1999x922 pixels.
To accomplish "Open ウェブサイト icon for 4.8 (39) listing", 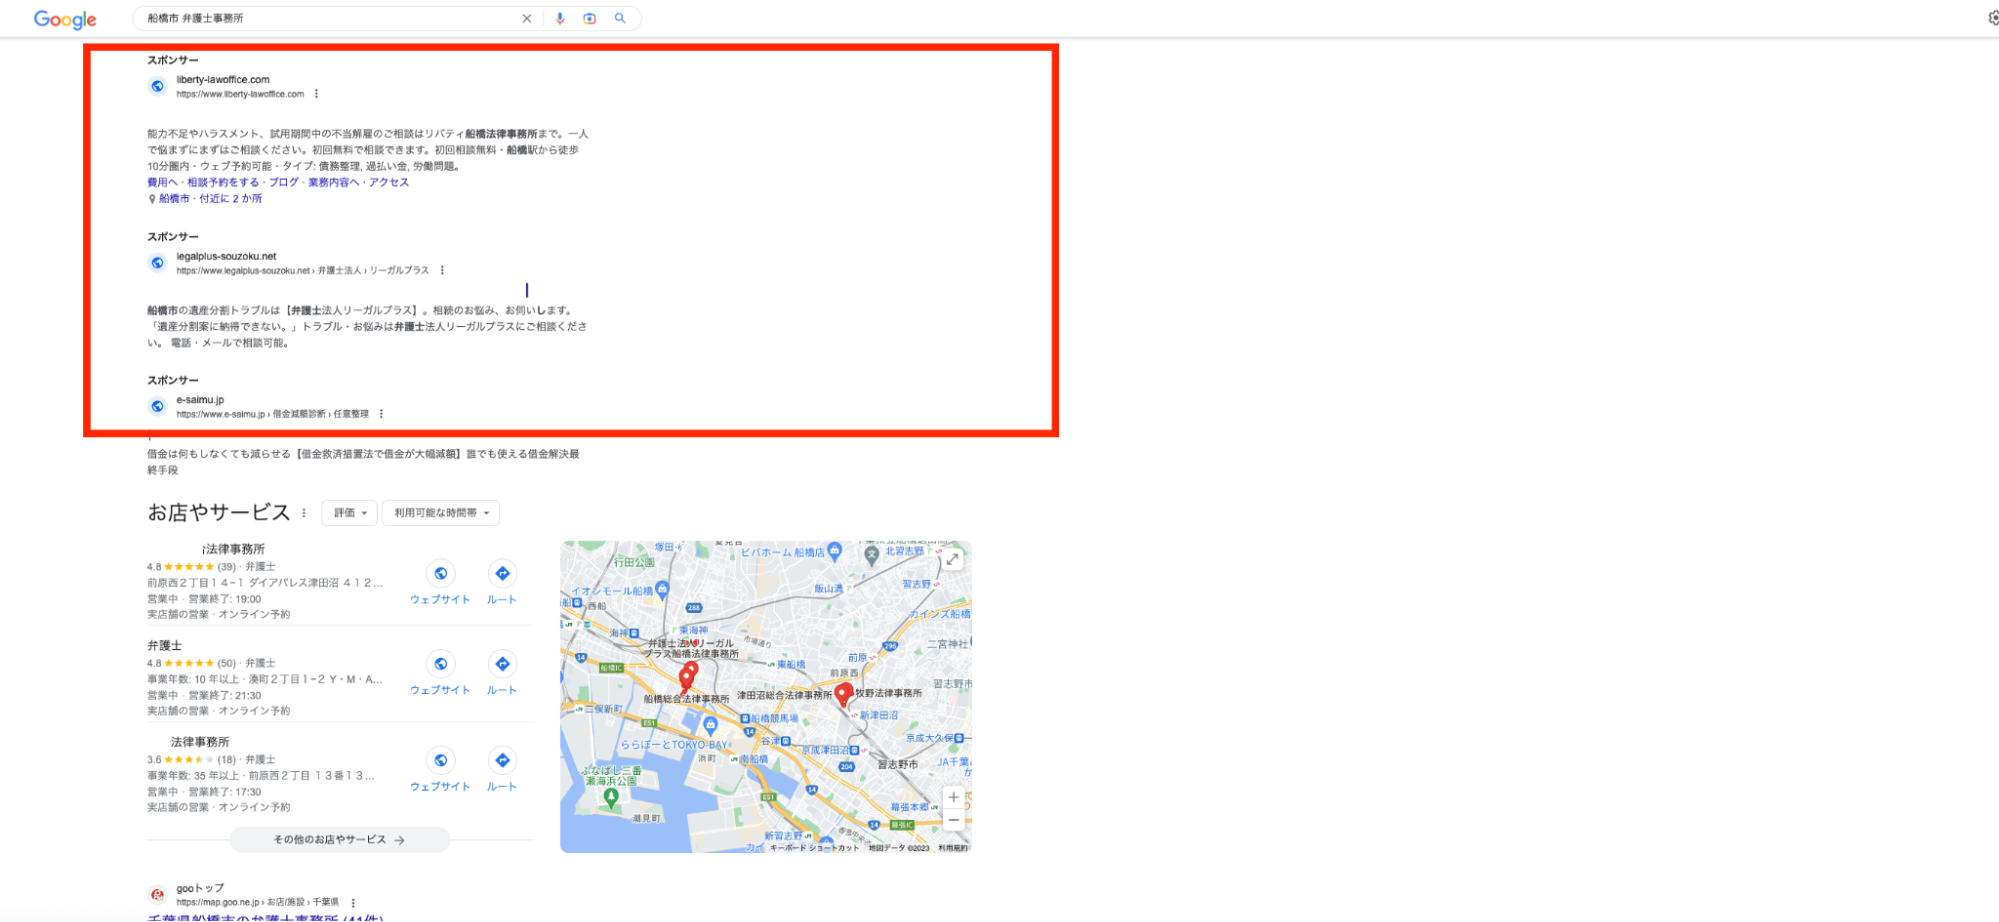I will (440, 573).
